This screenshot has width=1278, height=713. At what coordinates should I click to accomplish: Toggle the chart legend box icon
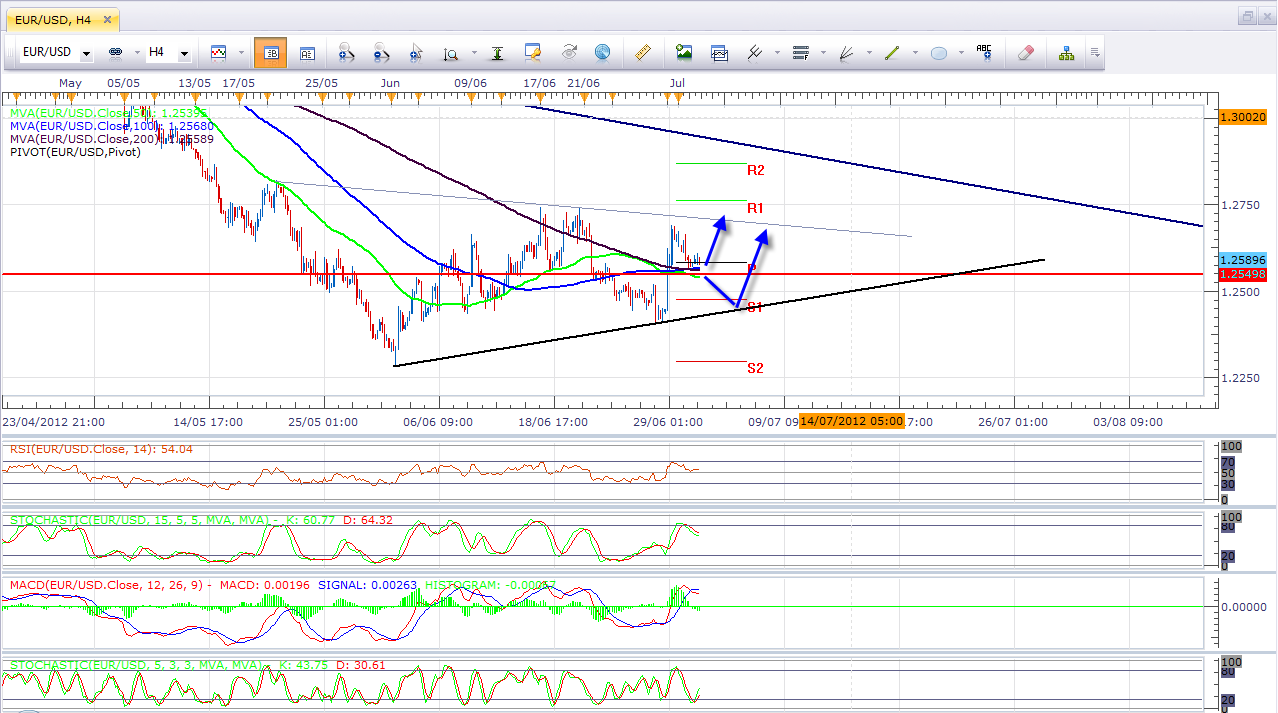click(x=307, y=52)
